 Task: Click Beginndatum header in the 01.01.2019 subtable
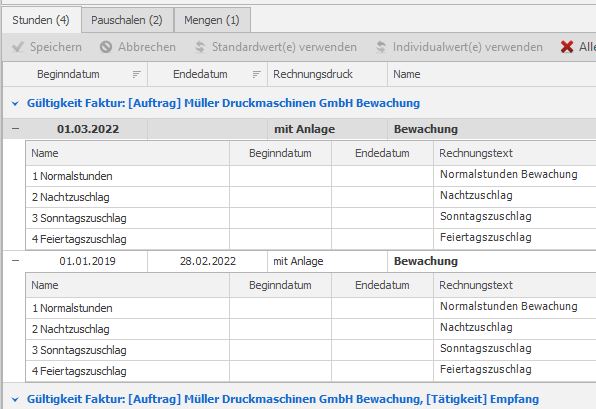click(280, 285)
